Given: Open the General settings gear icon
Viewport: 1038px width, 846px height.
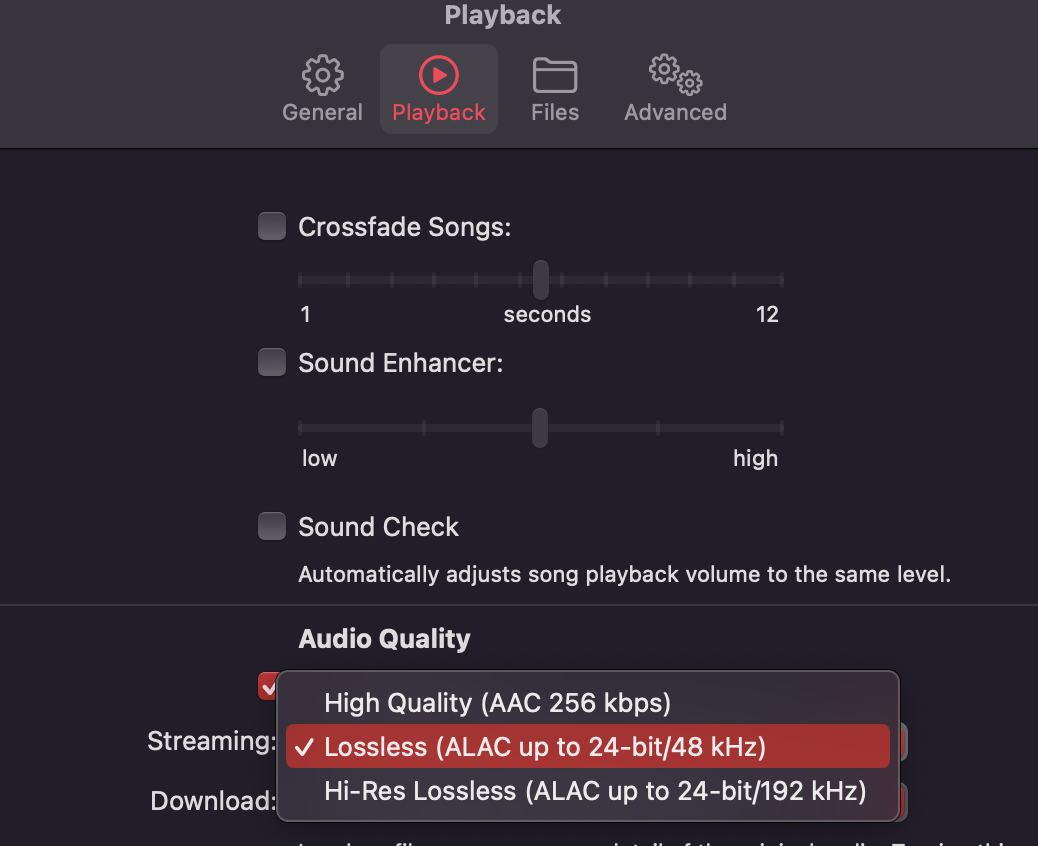Looking at the screenshot, I should point(322,76).
